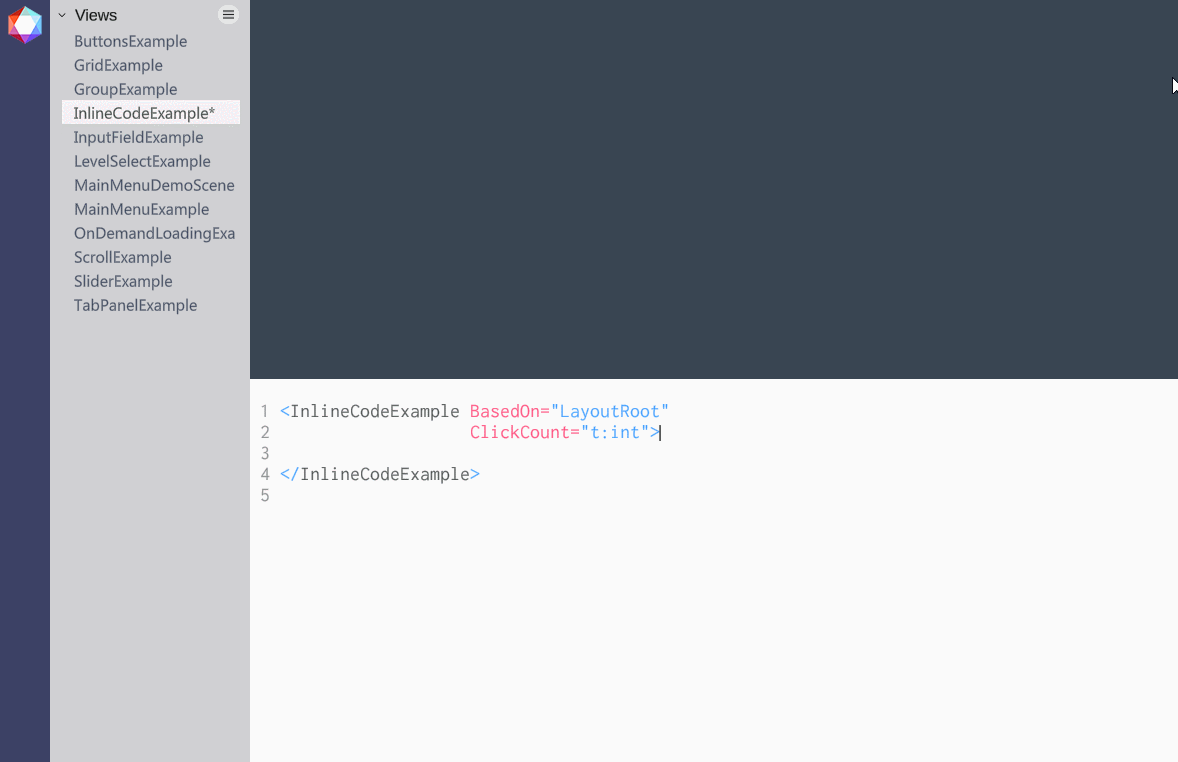Click ClickCount attribute on line 2
1178x762 pixels.
click(x=520, y=433)
